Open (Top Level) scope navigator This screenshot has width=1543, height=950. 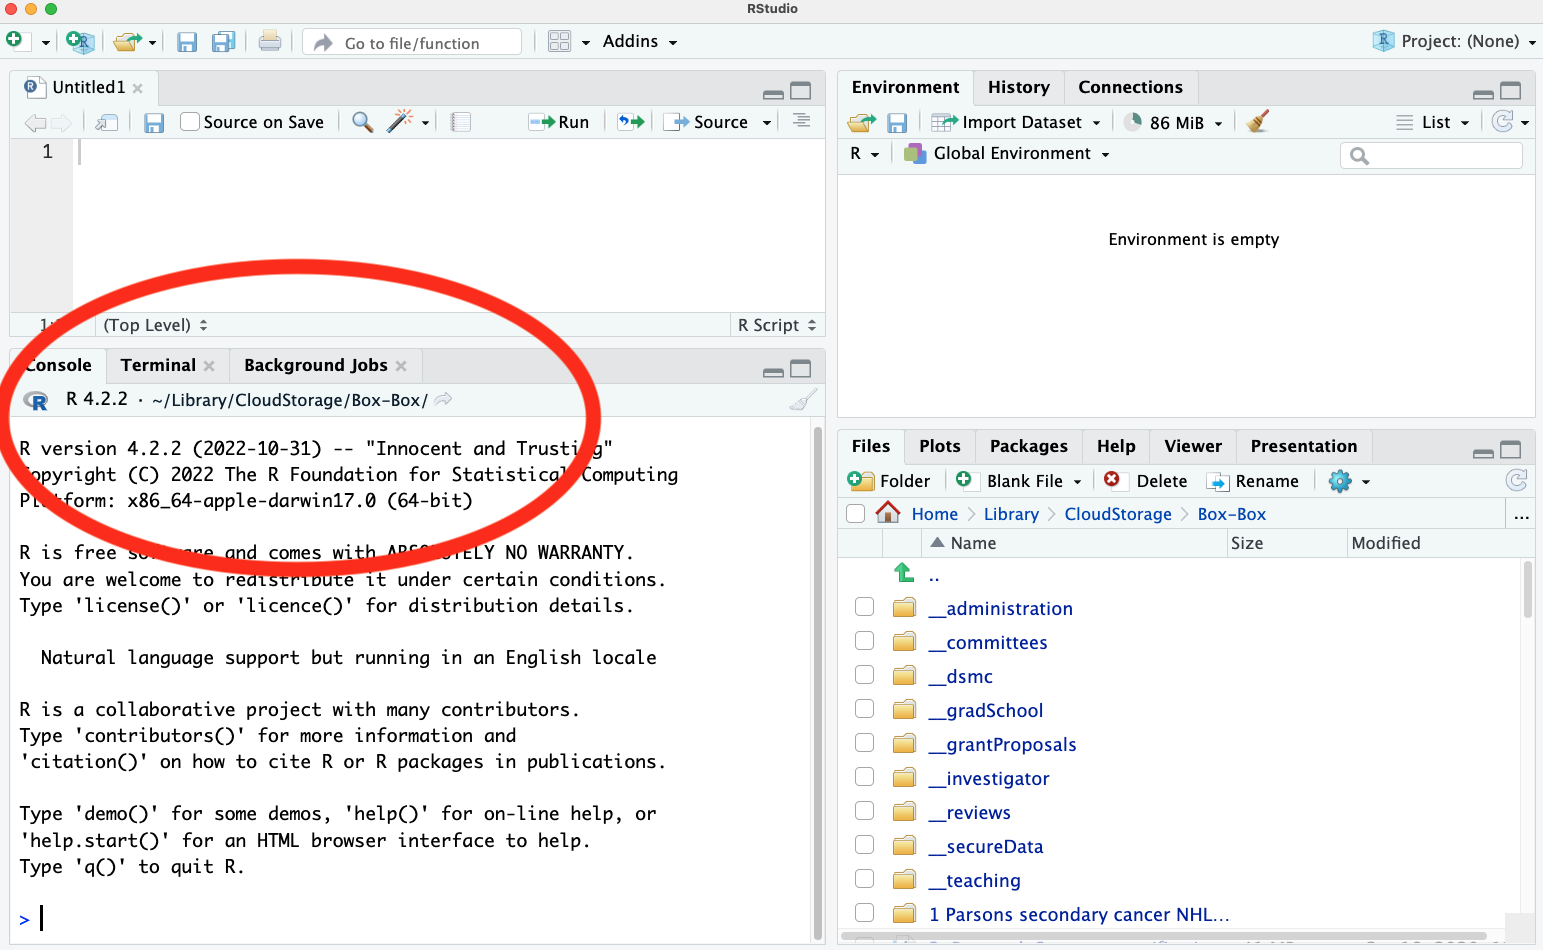tap(156, 325)
